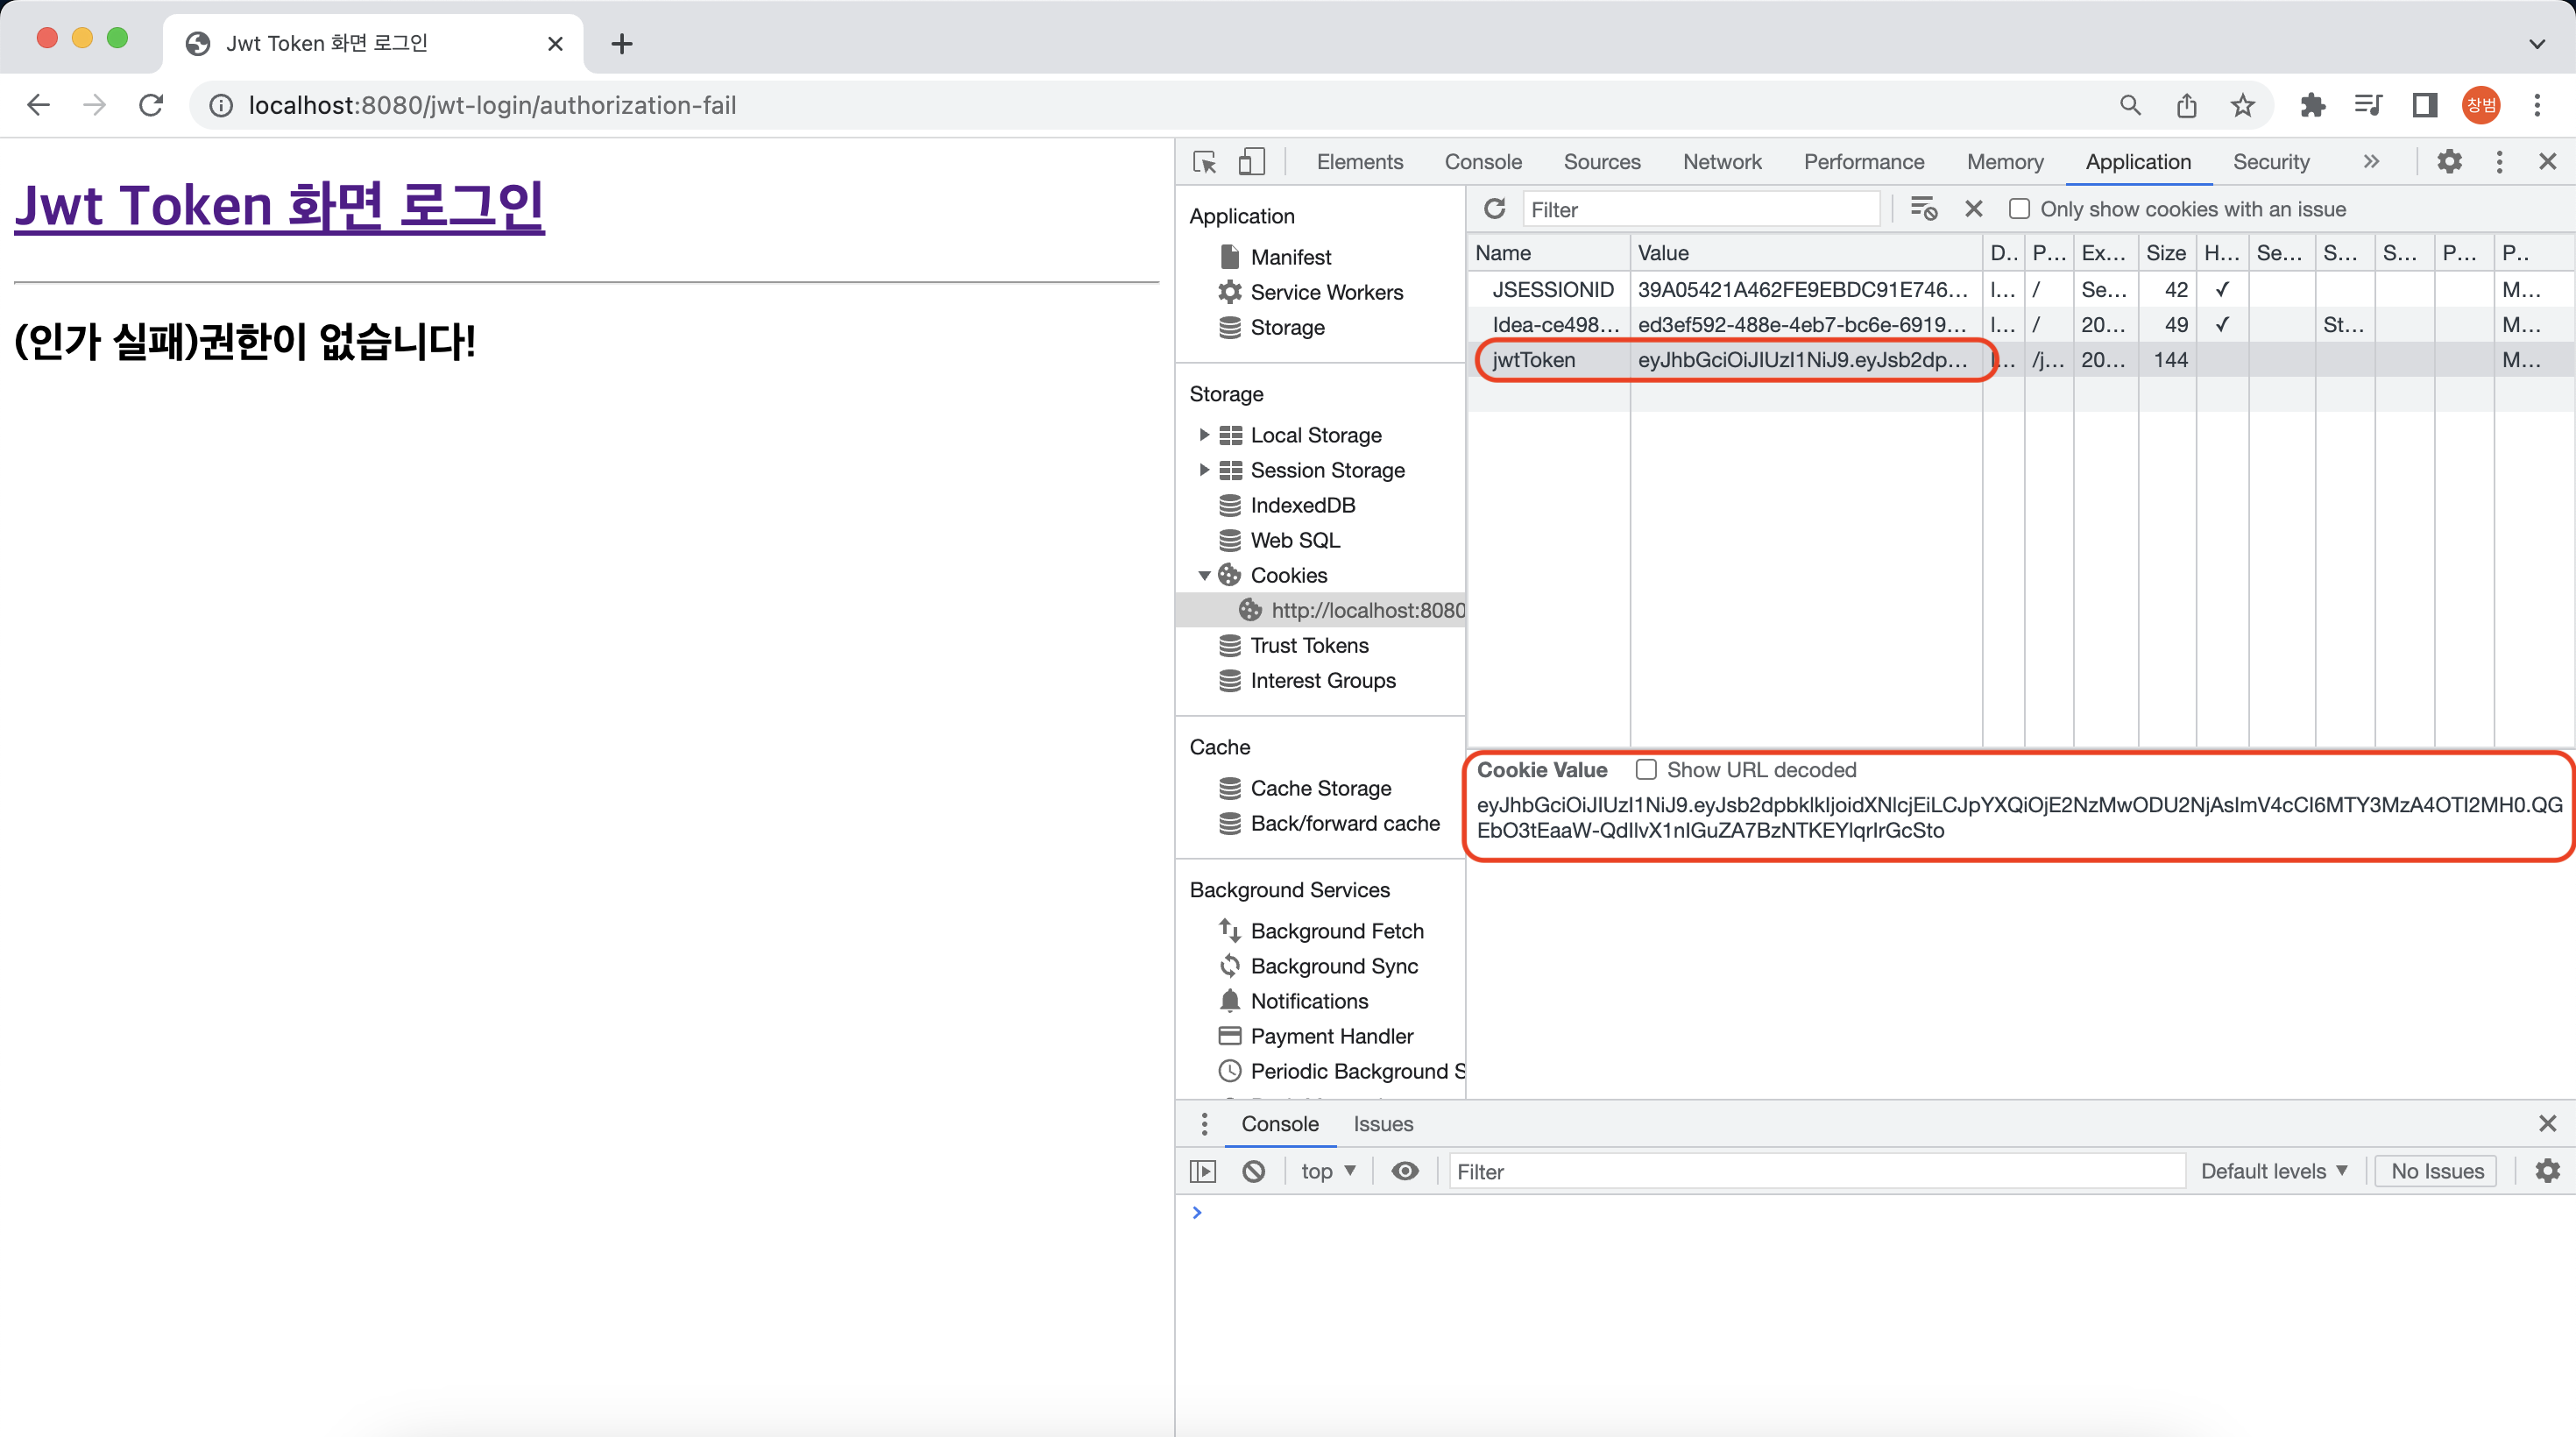Image resolution: width=2576 pixels, height=1437 pixels.
Task: Refresh the cookies table
Action: coord(1494,209)
